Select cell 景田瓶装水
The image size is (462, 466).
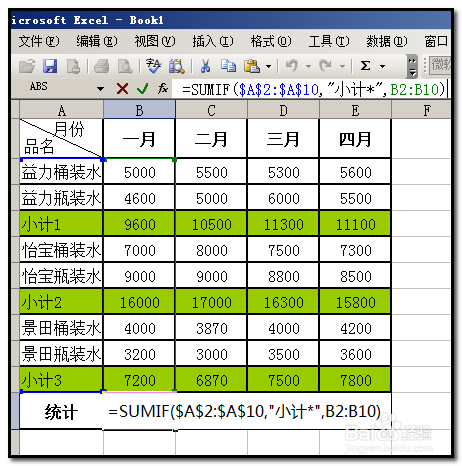(61, 354)
